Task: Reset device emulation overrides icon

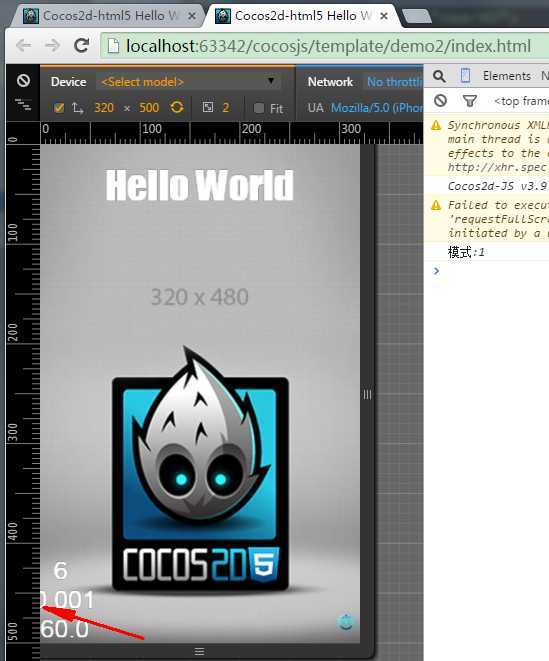Action: (x=23, y=80)
